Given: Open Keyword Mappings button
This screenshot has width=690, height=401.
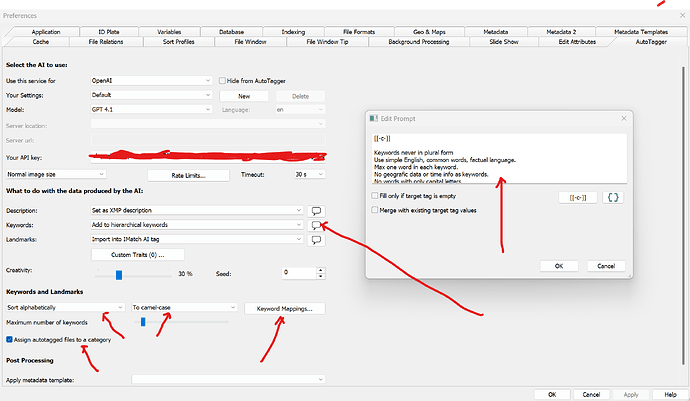Looking at the screenshot, I should [285, 309].
